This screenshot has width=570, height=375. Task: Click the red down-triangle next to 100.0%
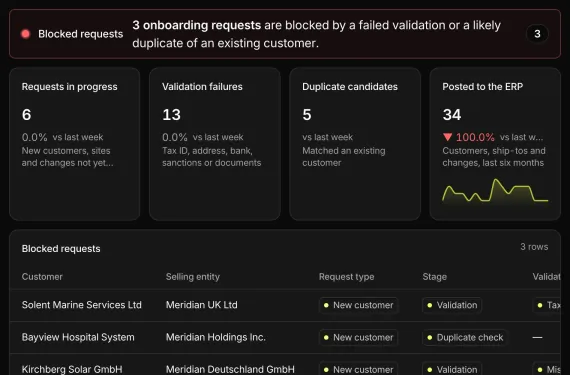(x=447, y=137)
